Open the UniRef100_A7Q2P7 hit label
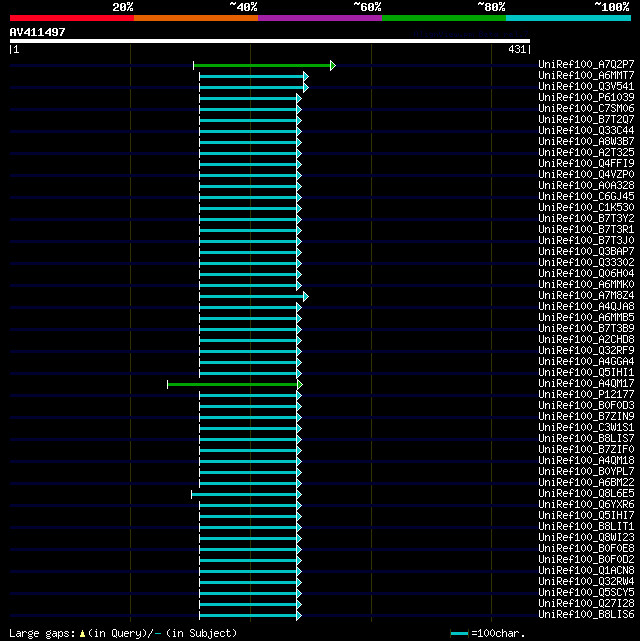The image size is (640, 641). point(586,64)
